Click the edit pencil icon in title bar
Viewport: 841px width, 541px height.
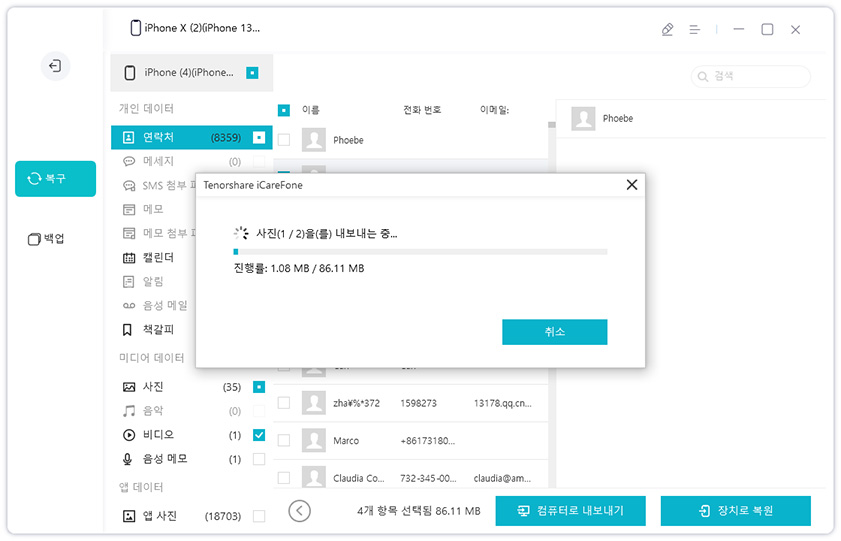tap(667, 29)
